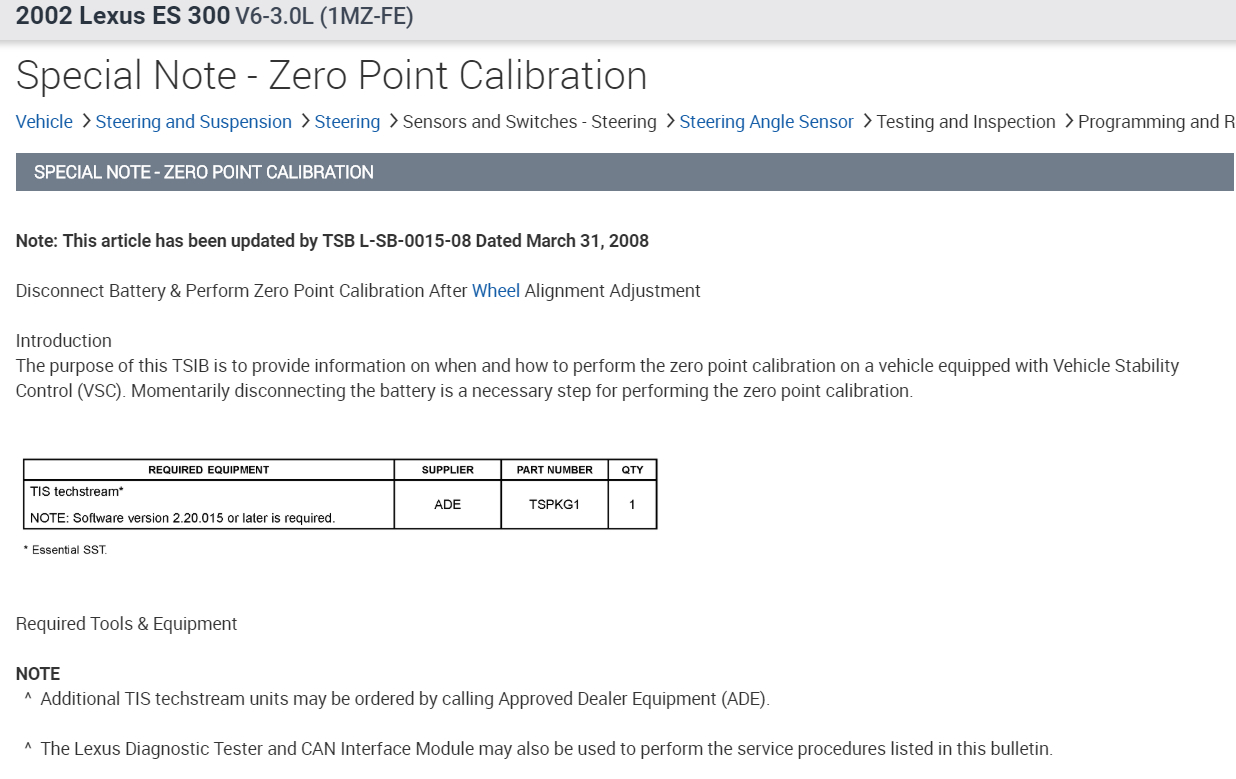The height and width of the screenshot is (779, 1236).
Task: Click chevron before Sensors and Switches
Action: (x=392, y=121)
